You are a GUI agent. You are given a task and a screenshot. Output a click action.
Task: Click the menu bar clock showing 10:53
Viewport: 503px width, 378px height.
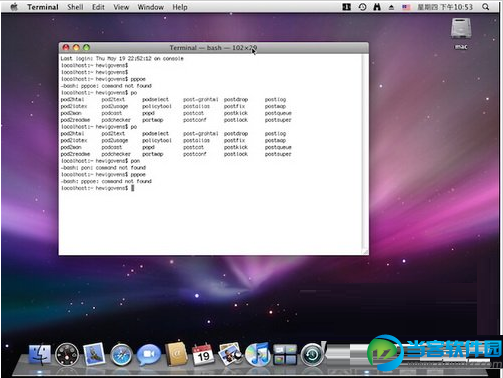tap(445, 7)
